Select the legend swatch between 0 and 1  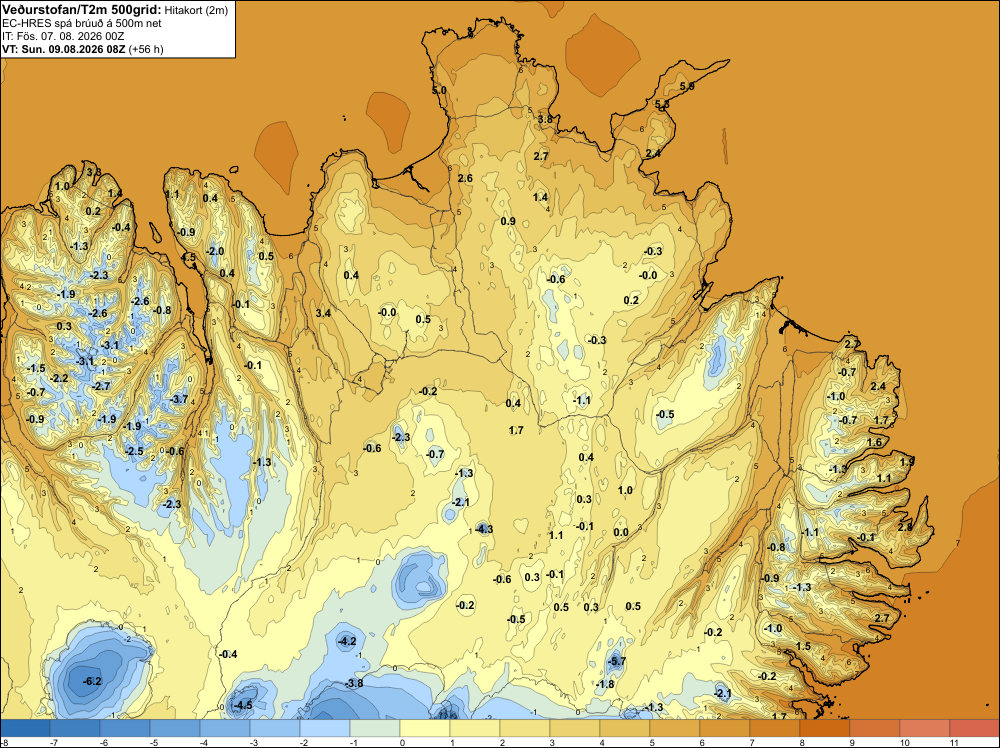[425, 728]
